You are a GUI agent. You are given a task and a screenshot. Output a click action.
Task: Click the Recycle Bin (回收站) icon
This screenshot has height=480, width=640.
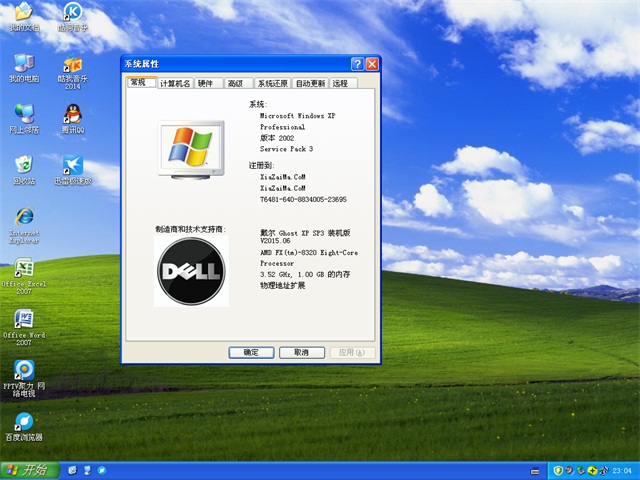pyautogui.click(x=22, y=166)
